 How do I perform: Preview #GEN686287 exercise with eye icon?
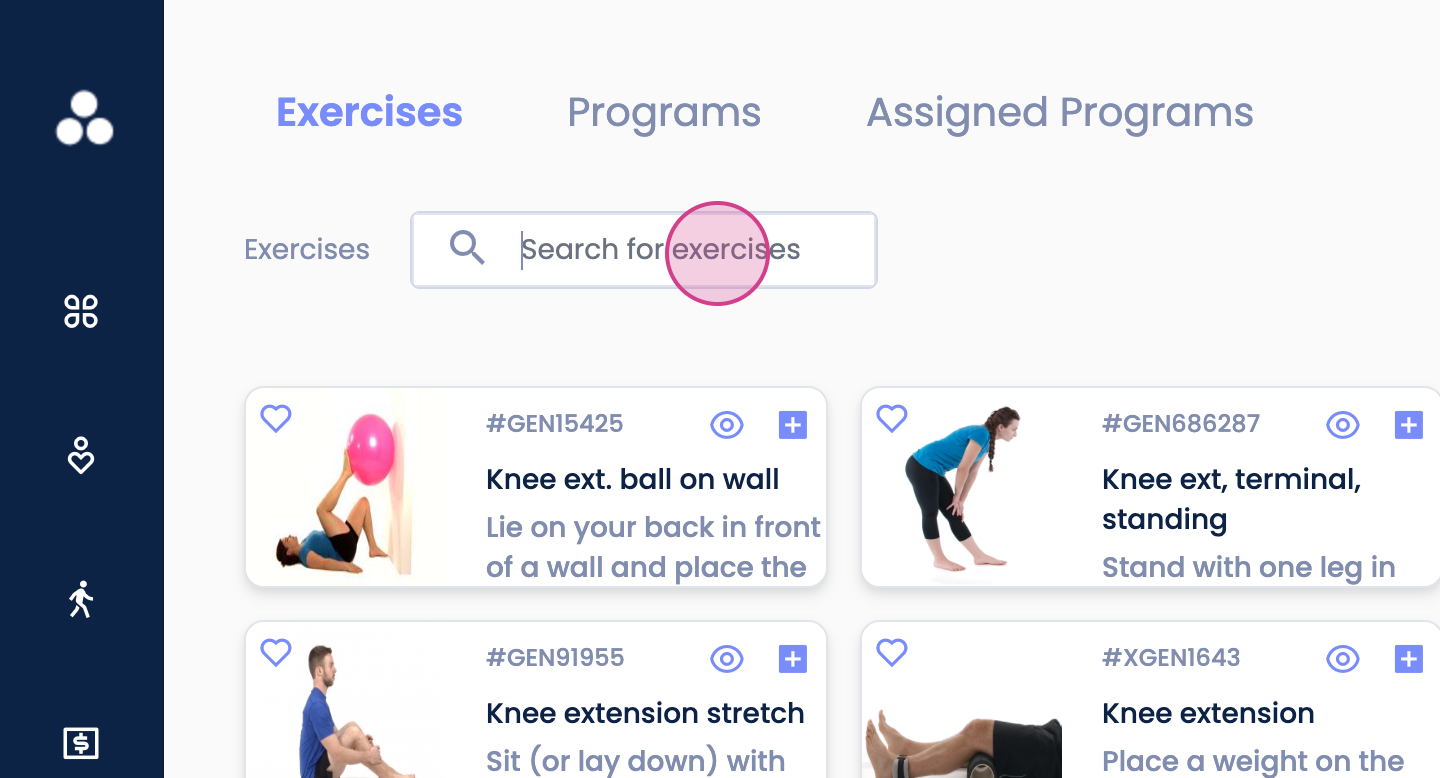click(x=1343, y=425)
